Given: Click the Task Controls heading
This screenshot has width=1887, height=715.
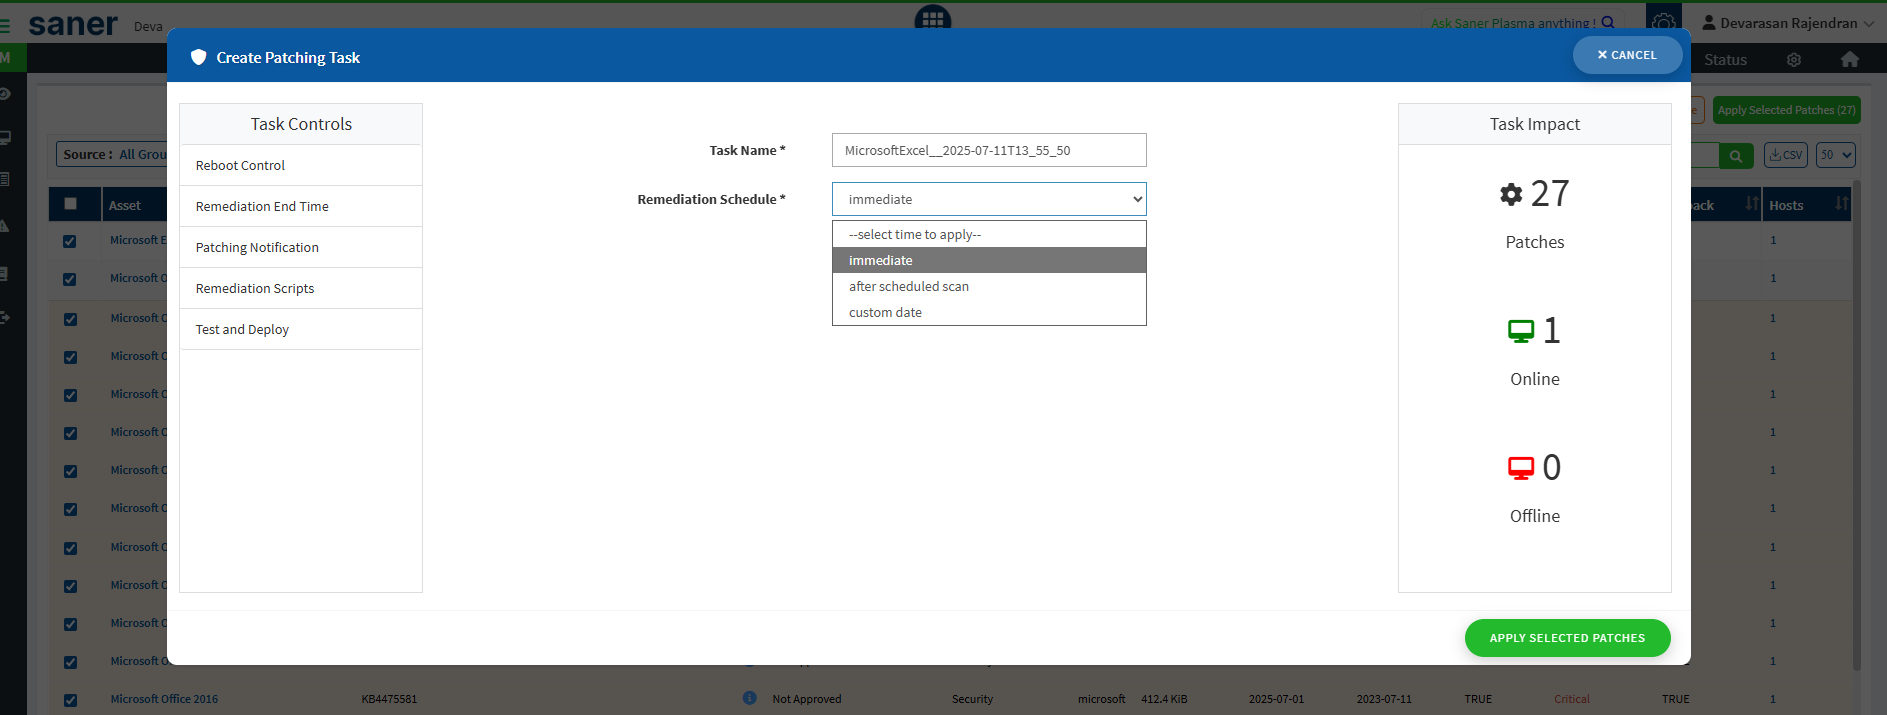Looking at the screenshot, I should [x=301, y=124].
